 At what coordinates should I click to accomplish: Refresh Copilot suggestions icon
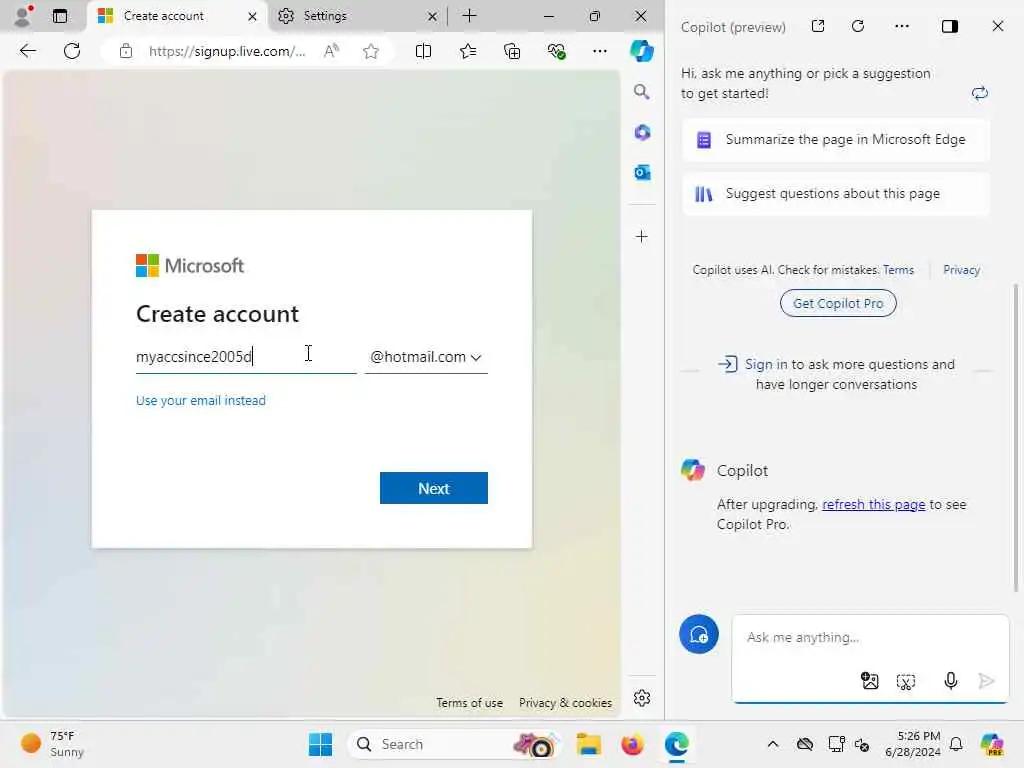pos(980,93)
